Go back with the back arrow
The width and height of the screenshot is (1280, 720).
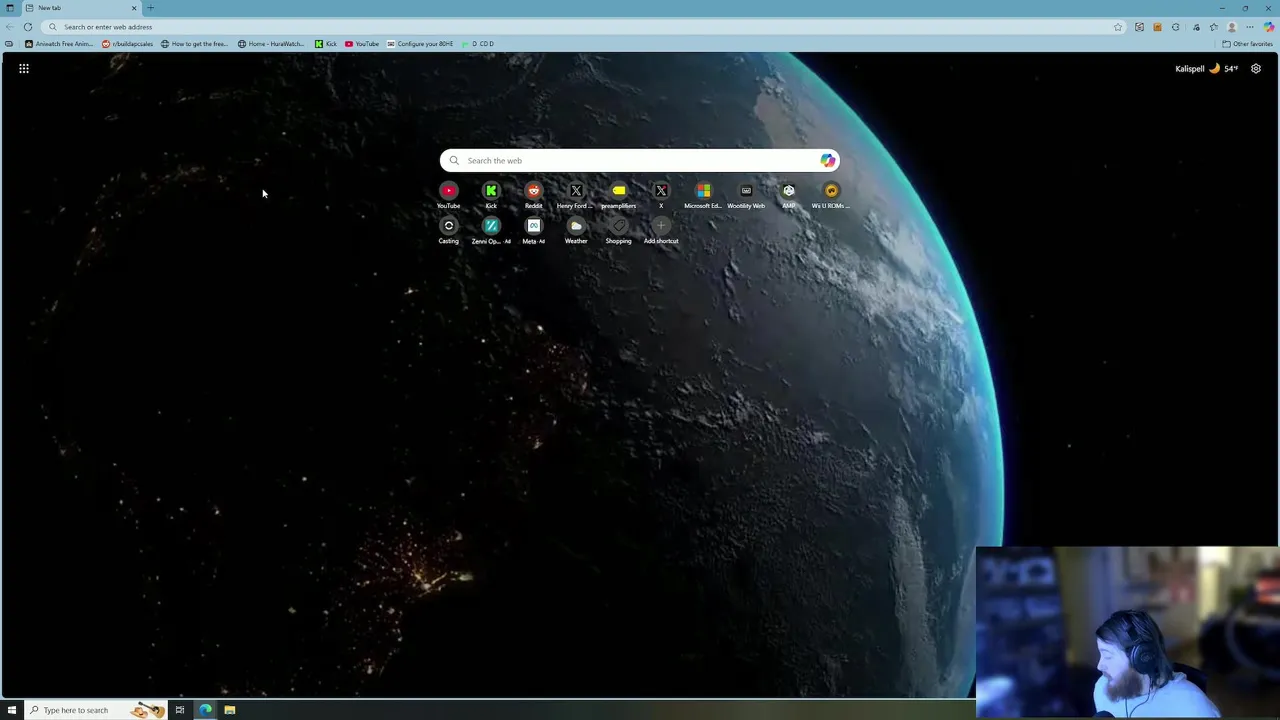(10, 27)
